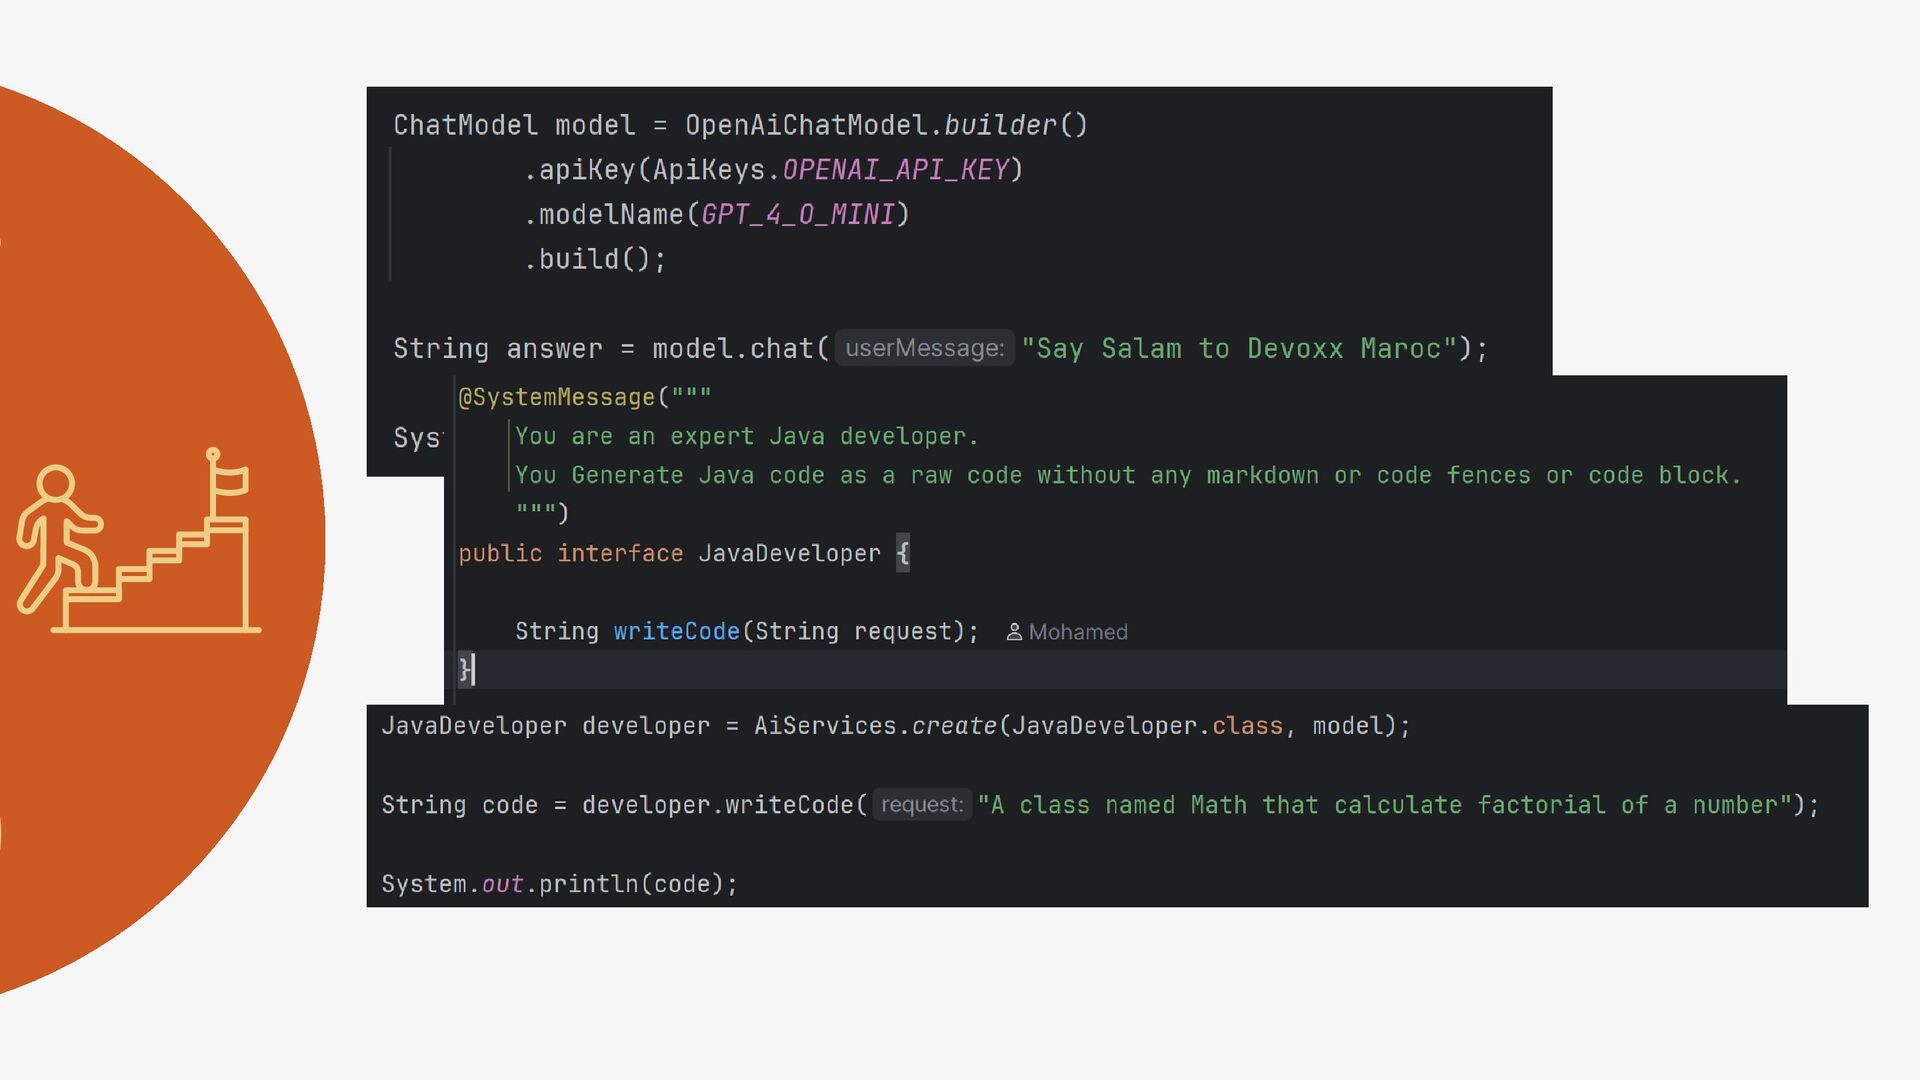
Task: Click the @SystemMessage annotation
Action: click(556, 397)
